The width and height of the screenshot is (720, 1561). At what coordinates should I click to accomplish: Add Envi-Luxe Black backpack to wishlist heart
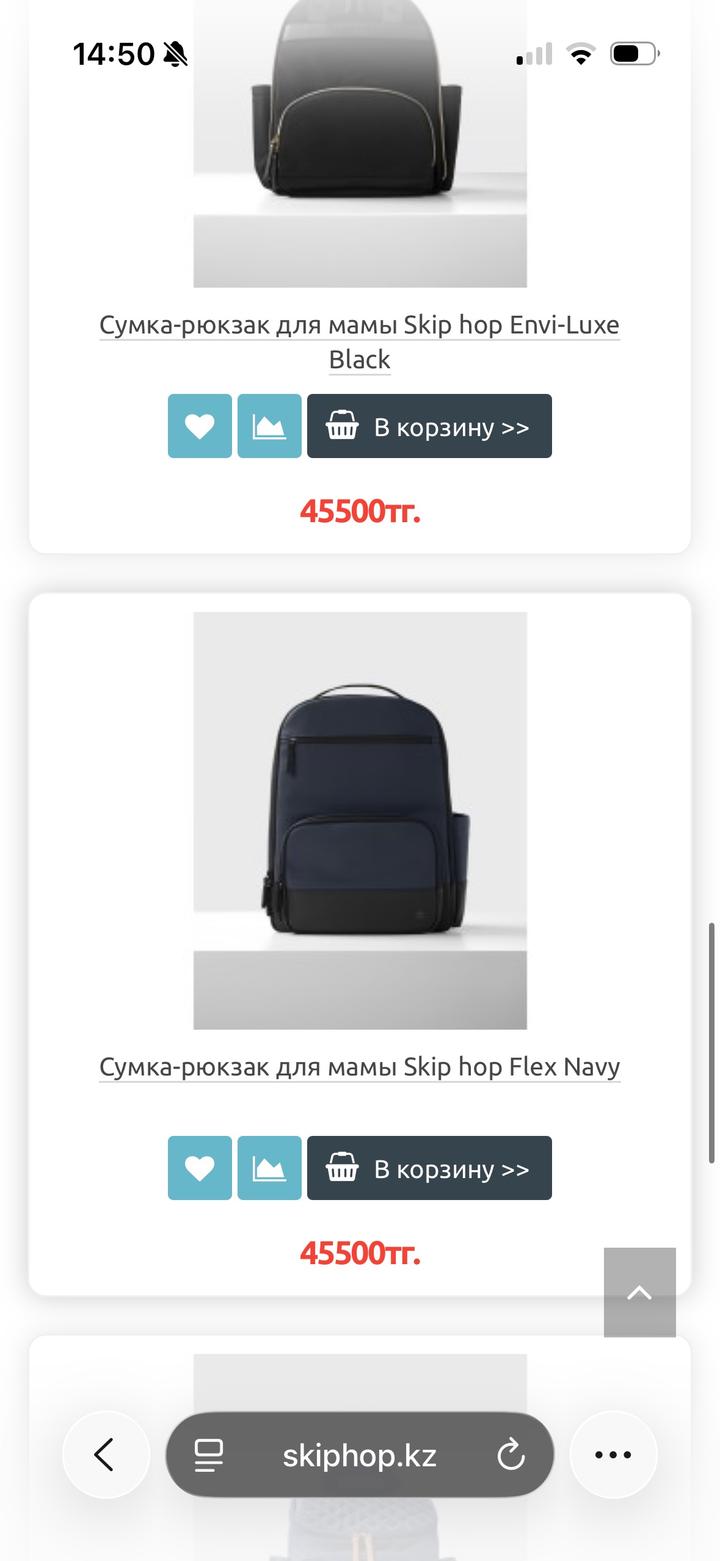(200, 426)
